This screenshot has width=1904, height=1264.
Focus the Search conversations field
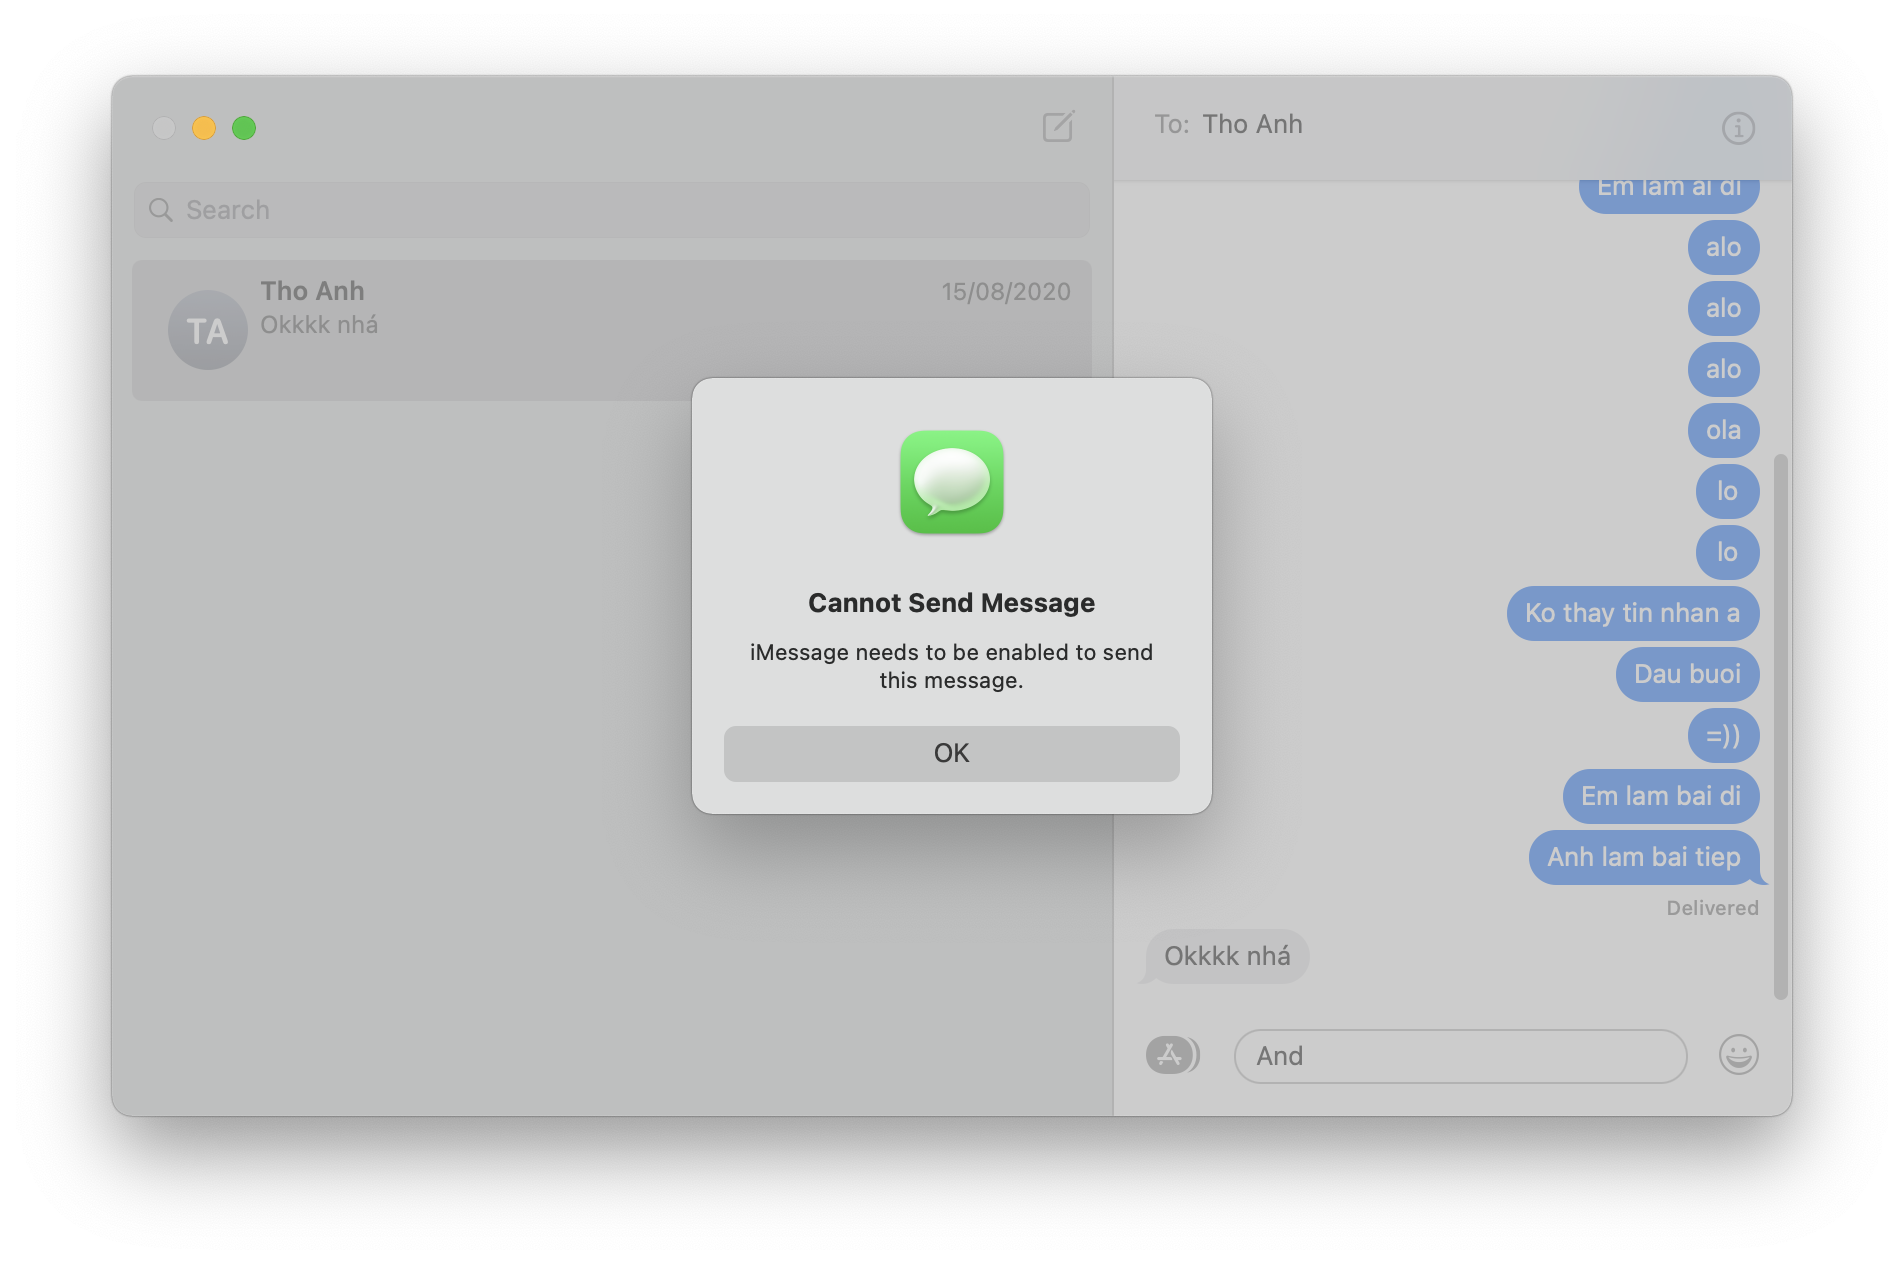pos(611,210)
